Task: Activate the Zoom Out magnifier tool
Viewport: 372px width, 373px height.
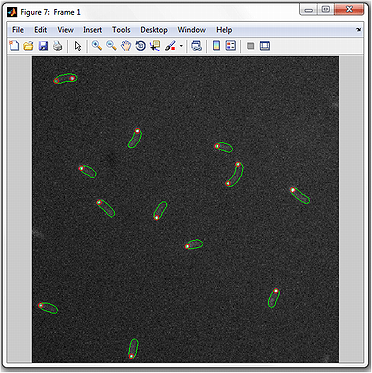Action: 111,46
